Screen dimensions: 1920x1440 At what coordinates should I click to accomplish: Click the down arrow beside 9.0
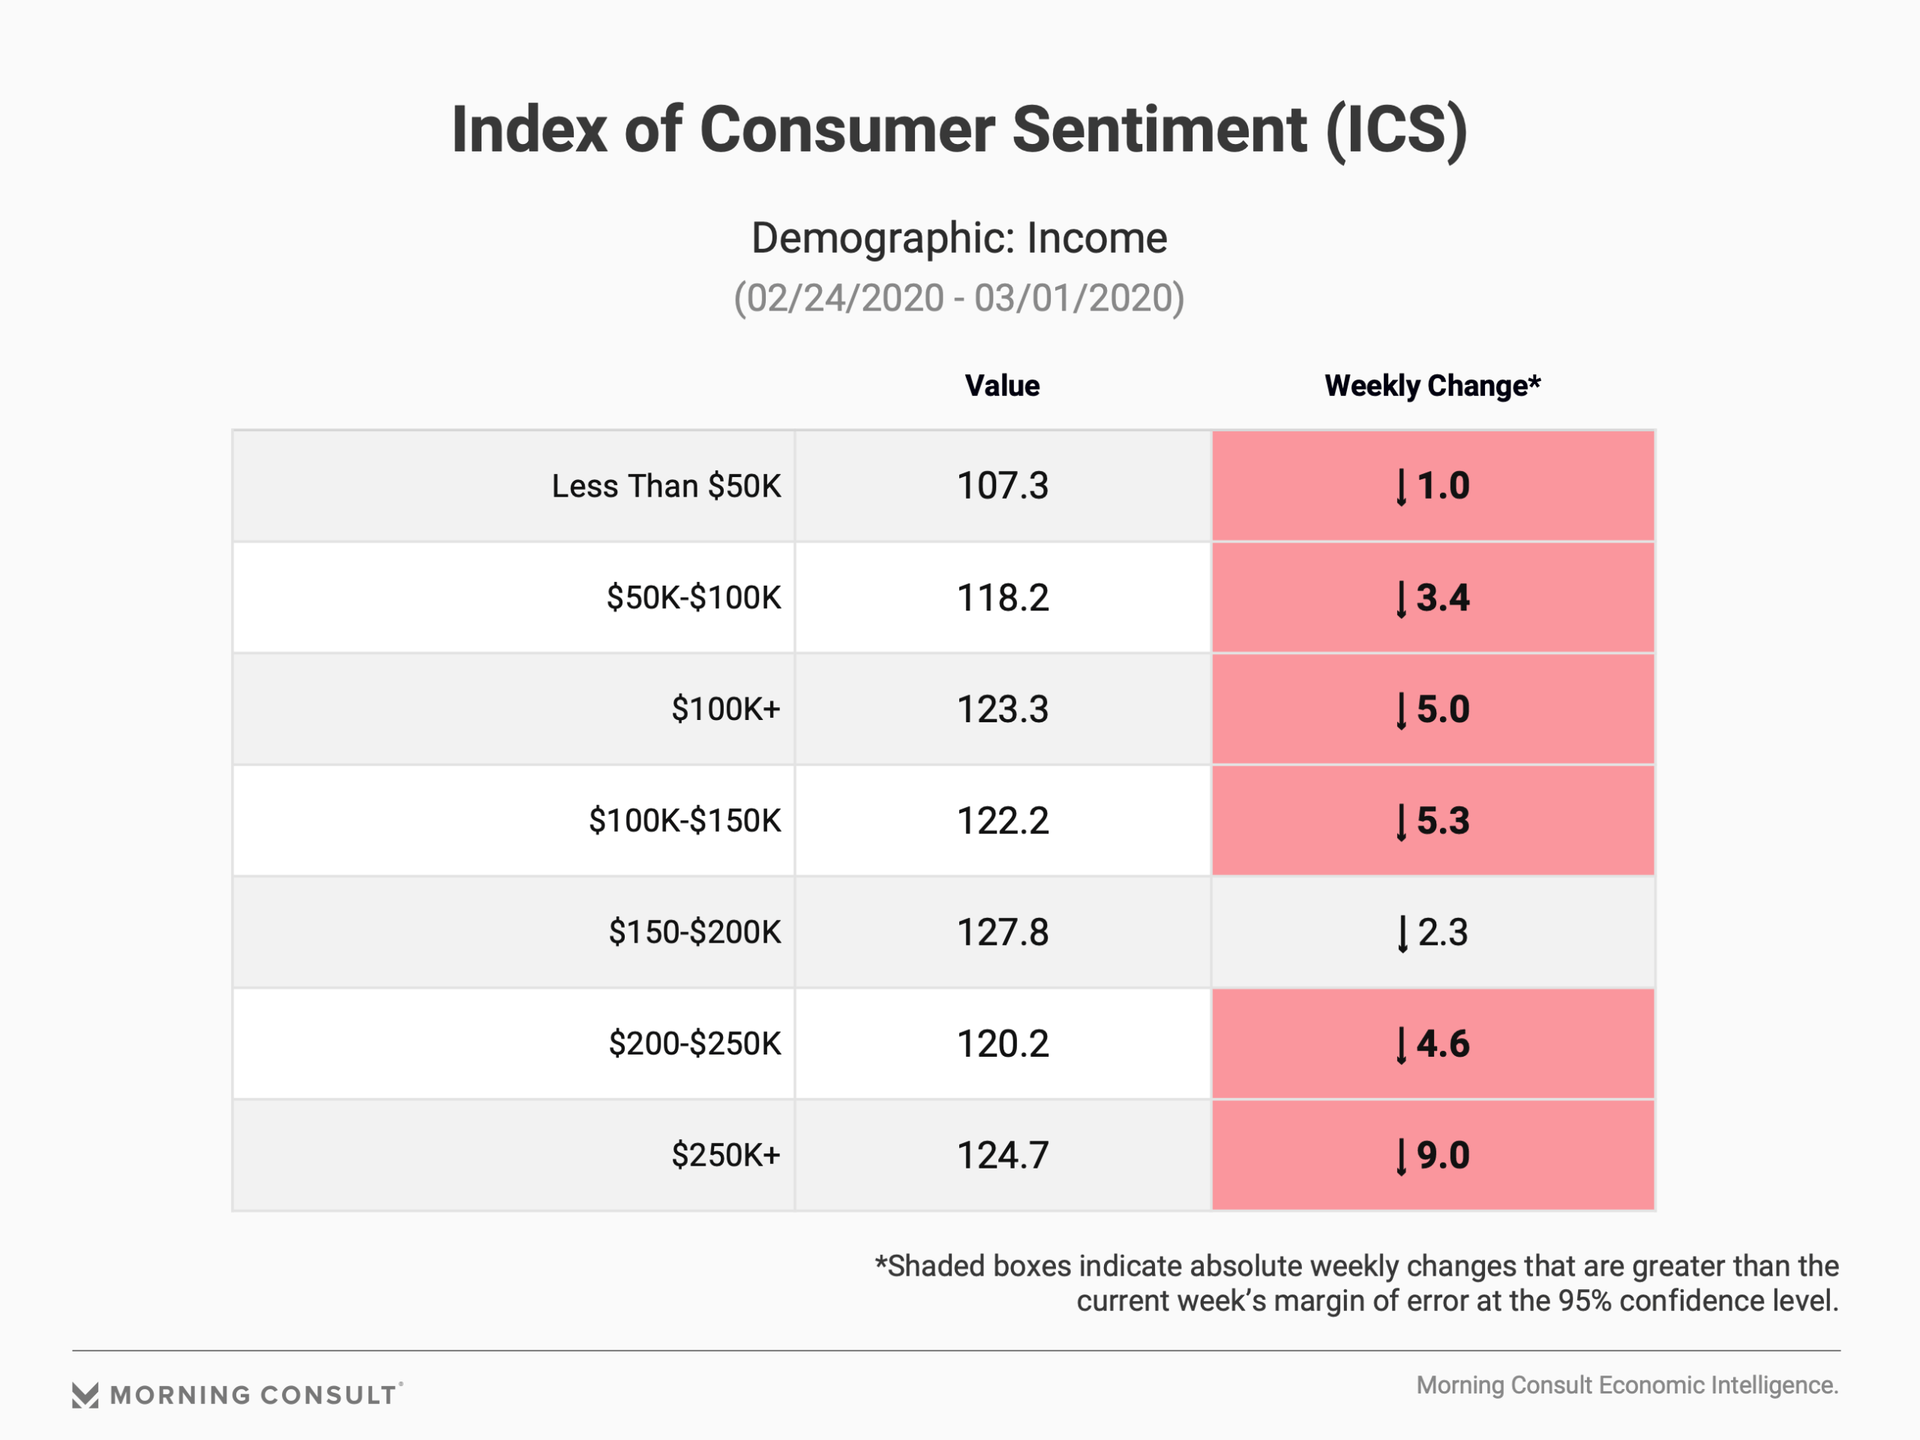click(1401, 1157)
